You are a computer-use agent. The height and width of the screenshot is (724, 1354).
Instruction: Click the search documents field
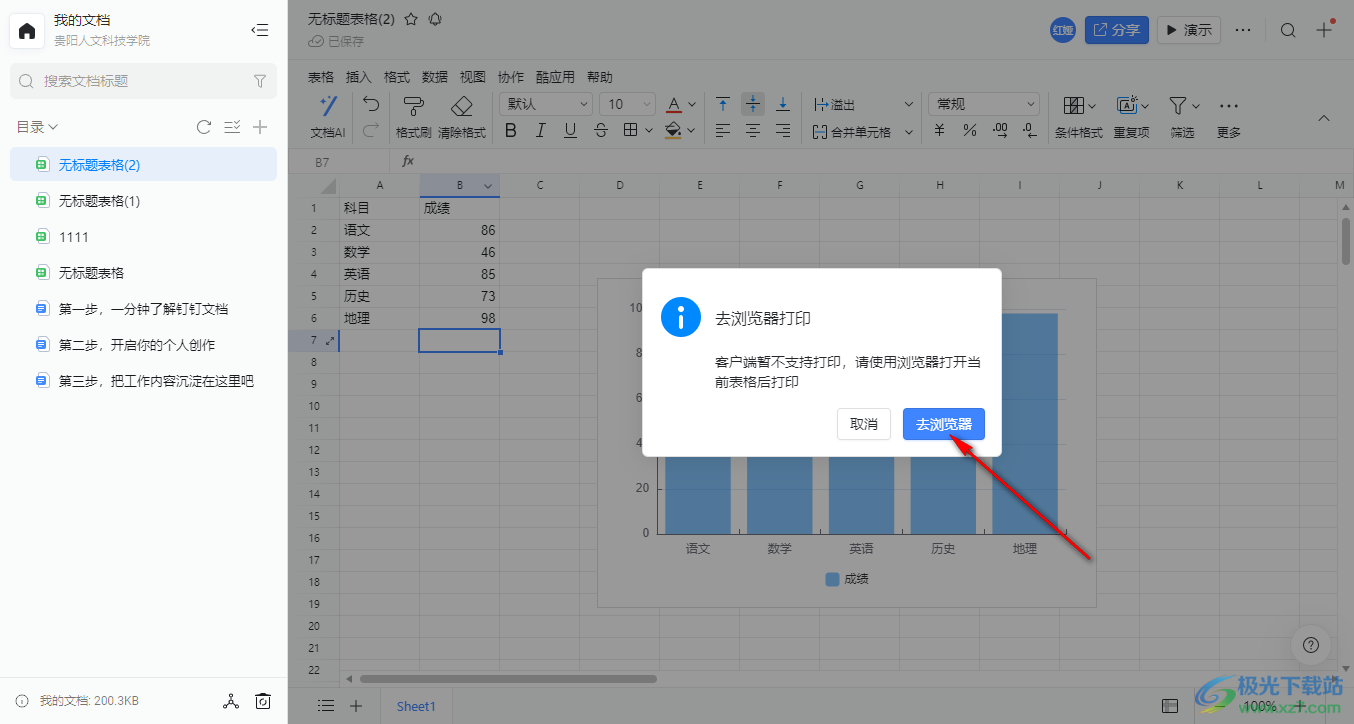point(143,81)
